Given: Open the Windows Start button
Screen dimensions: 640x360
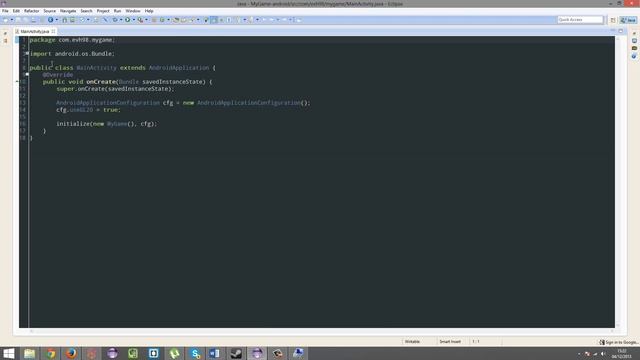Looking at the screenshot, I should (x=9, y=353).
